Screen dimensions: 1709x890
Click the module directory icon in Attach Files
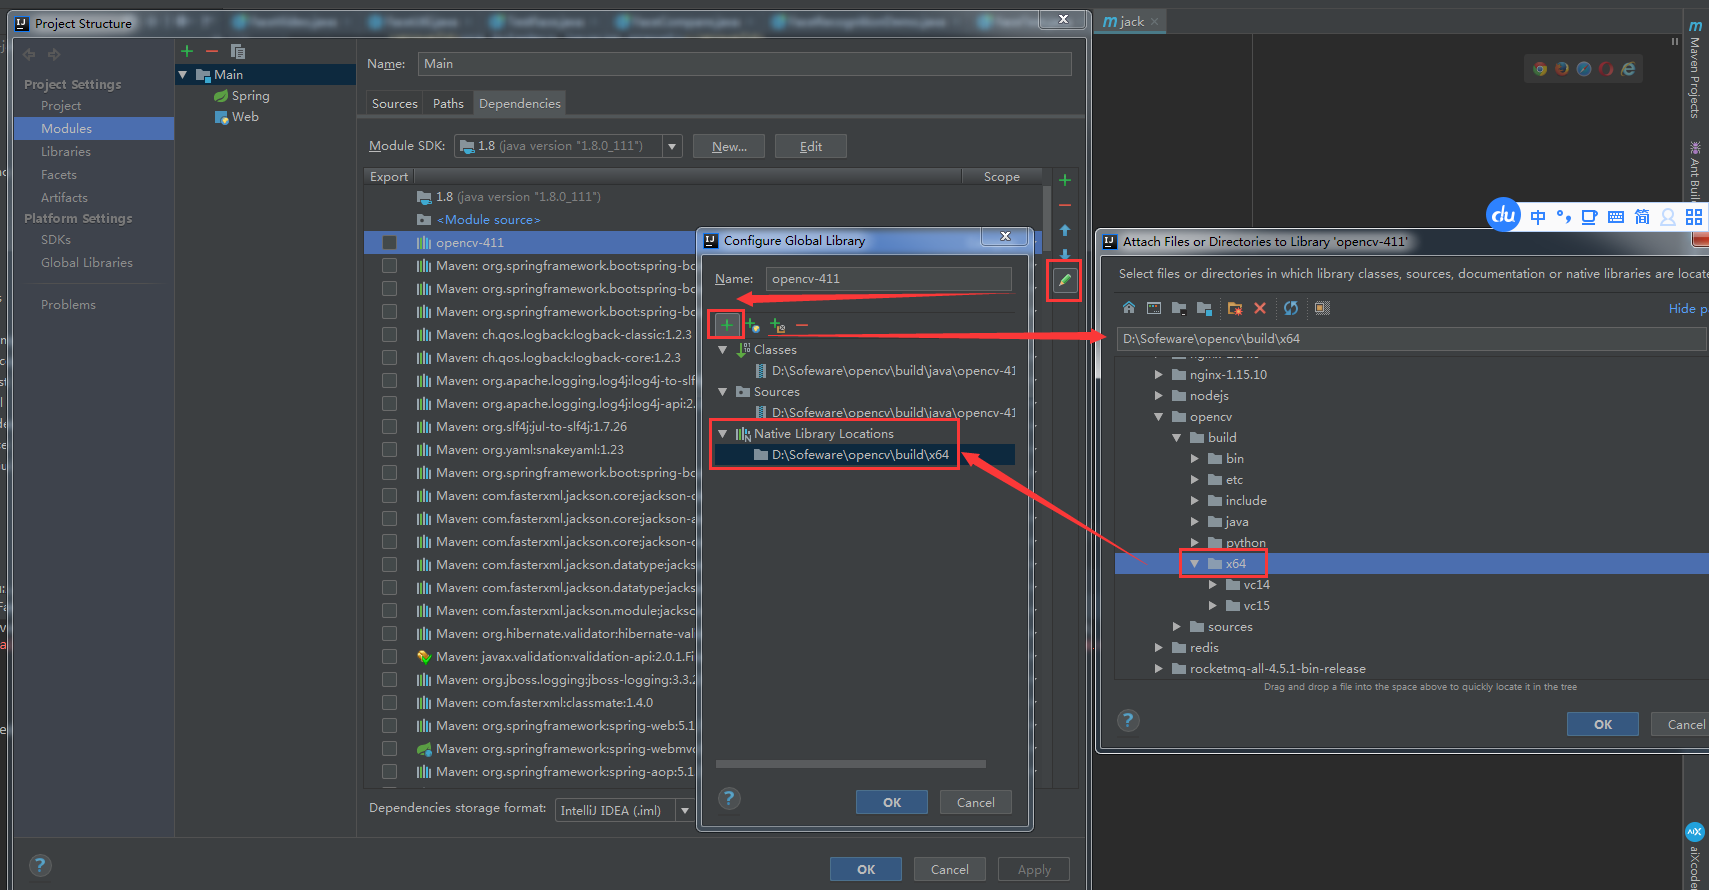tap(1204, 308)
